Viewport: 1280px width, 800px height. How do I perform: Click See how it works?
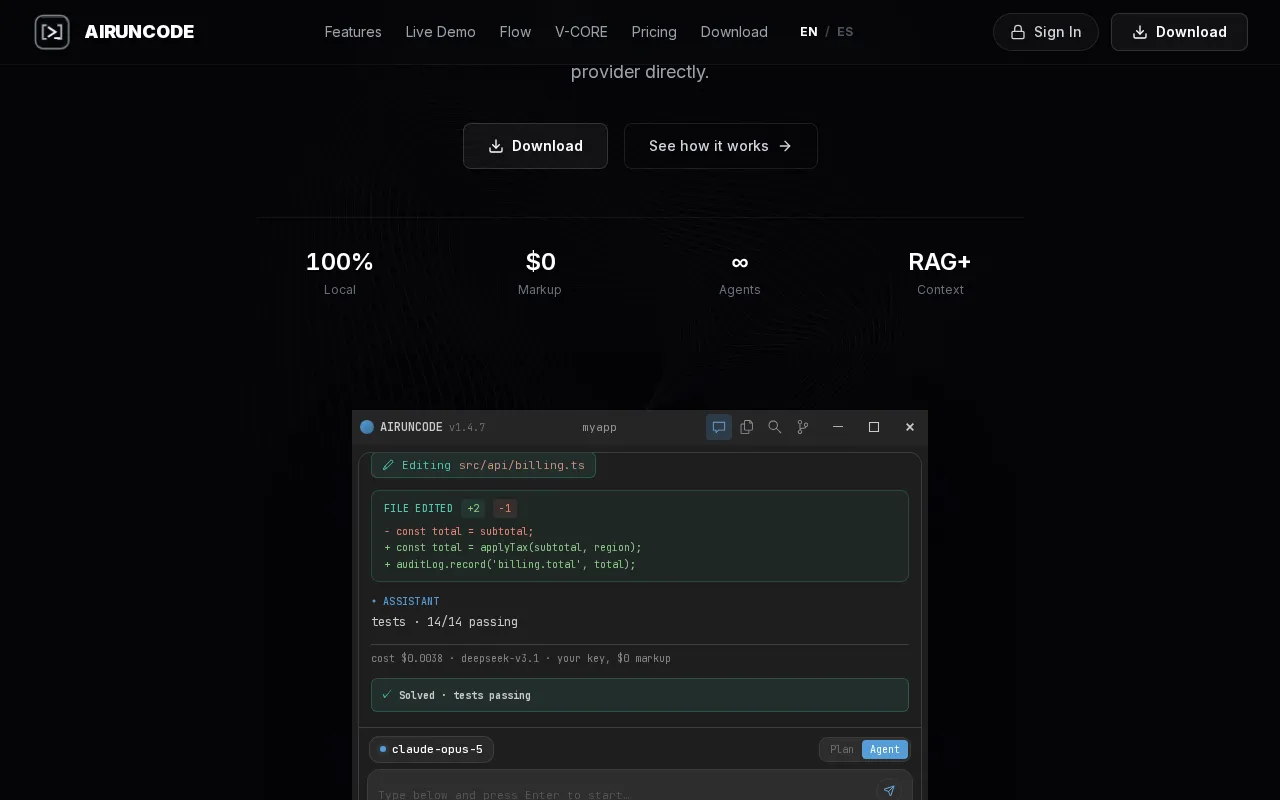coord(721,146)
